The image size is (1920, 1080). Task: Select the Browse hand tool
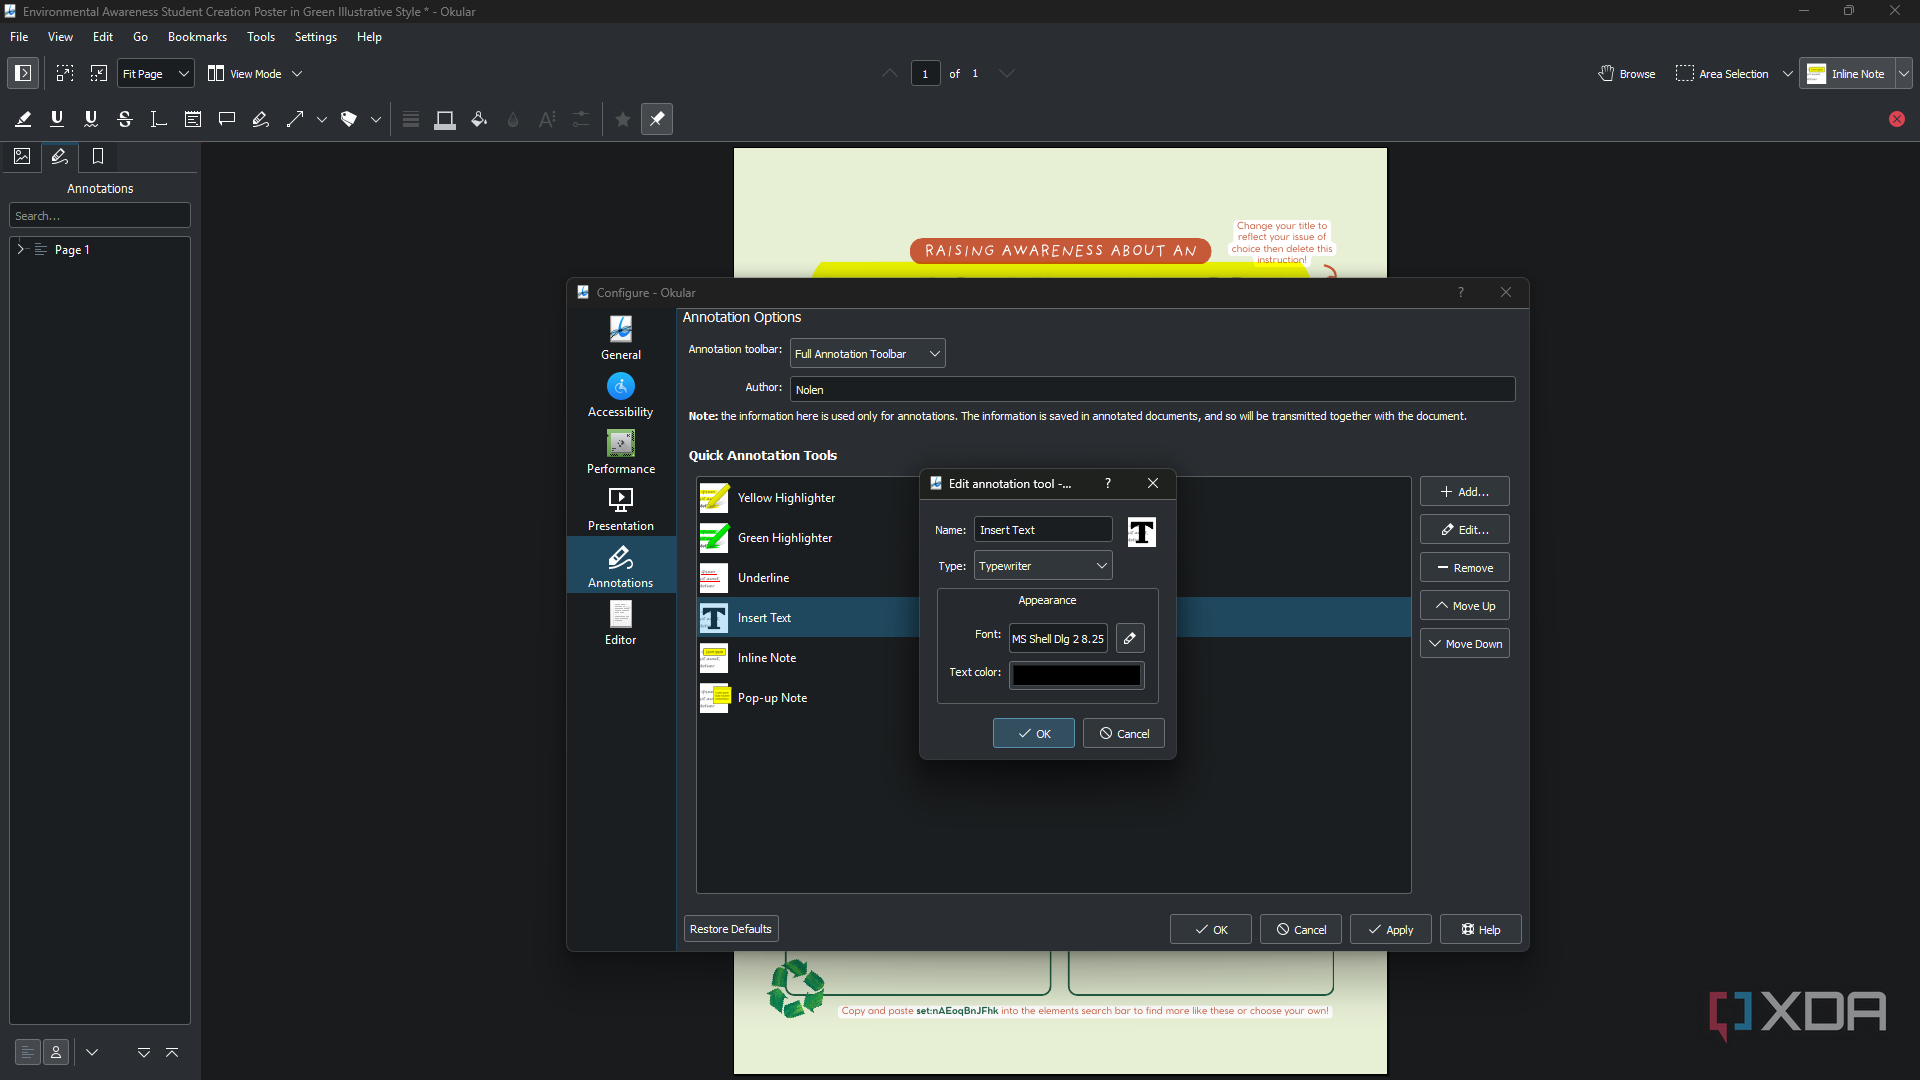[1627, 73]
